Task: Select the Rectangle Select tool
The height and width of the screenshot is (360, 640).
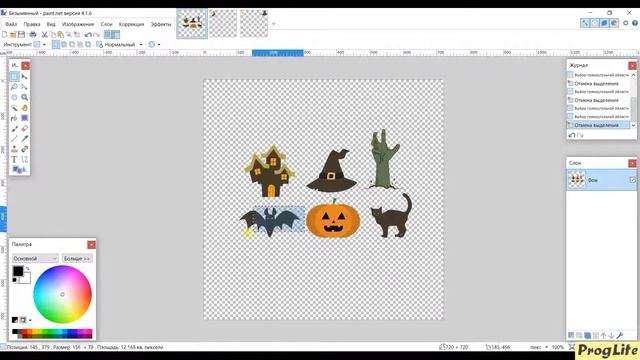Action: tap(14, 76)
